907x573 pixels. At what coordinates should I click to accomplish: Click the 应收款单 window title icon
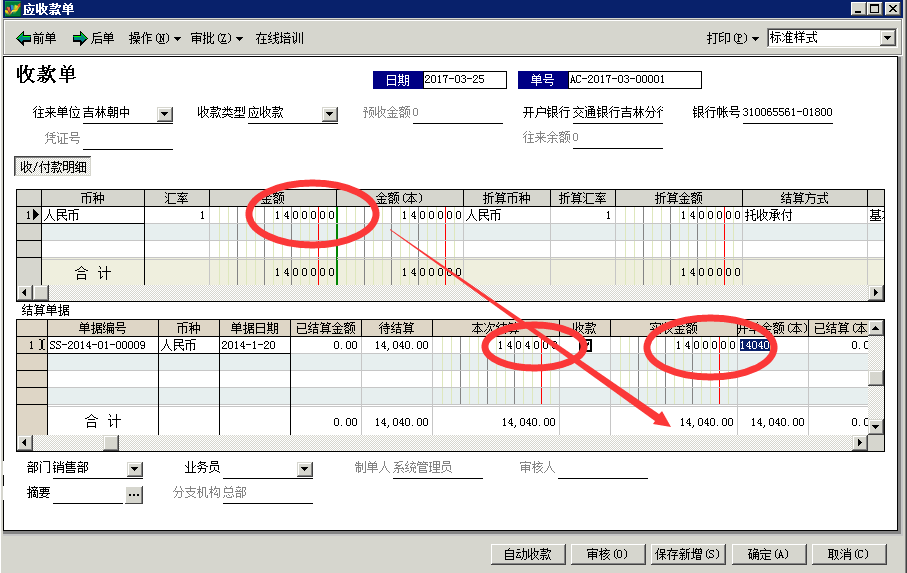click(x=12, y=9)
